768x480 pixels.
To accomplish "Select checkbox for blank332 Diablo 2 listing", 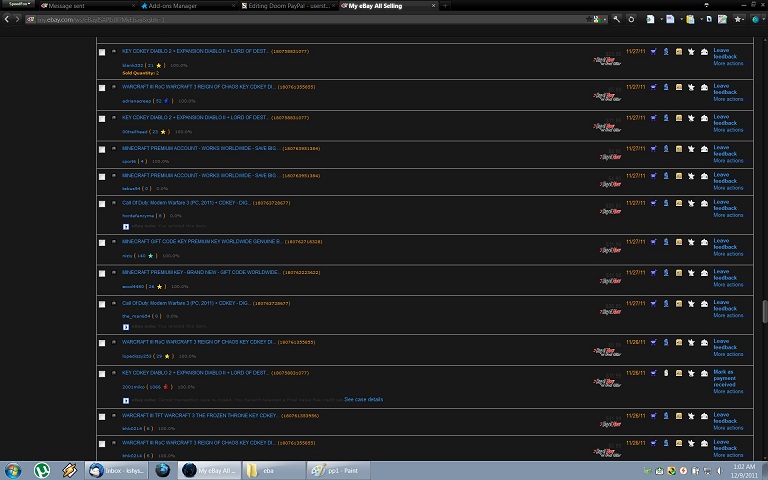I will tap(102, 52).
